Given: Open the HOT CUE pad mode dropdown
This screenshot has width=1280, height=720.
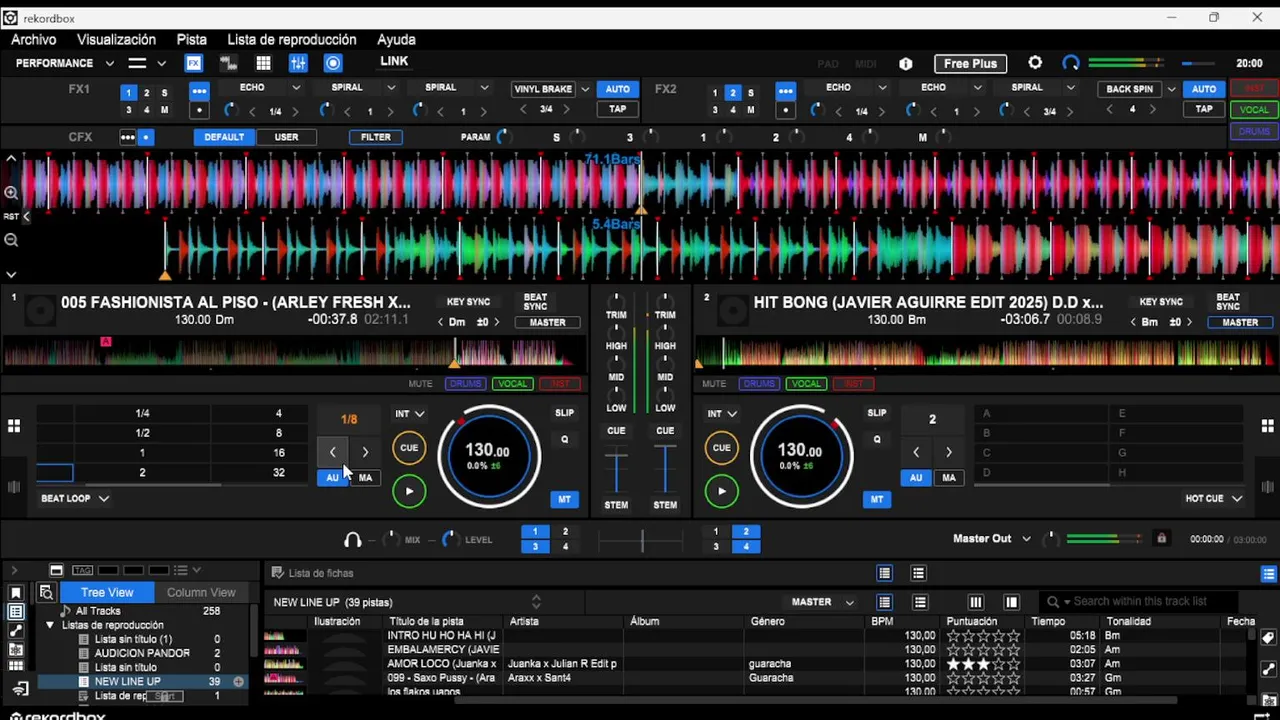Looking at the screenshot, I should point(1213,498).
